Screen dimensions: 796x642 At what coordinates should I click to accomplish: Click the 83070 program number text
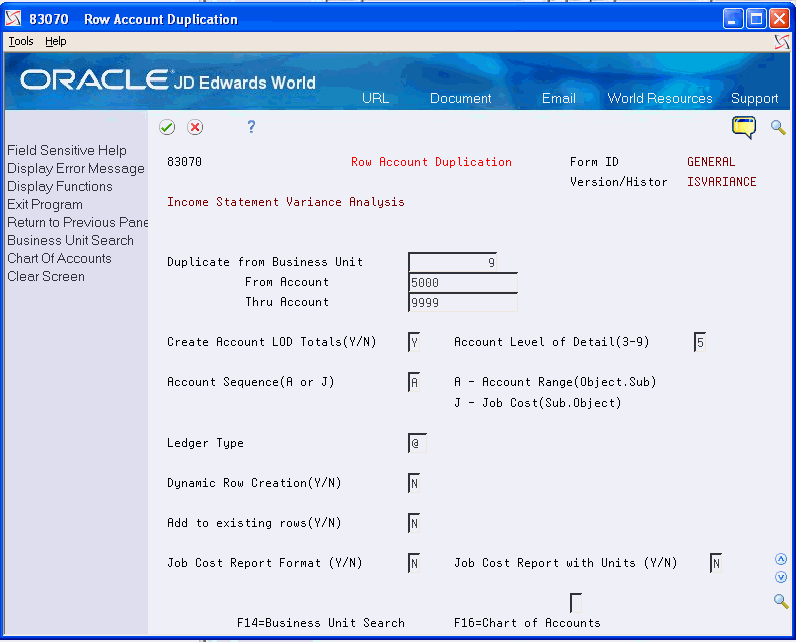184,162
